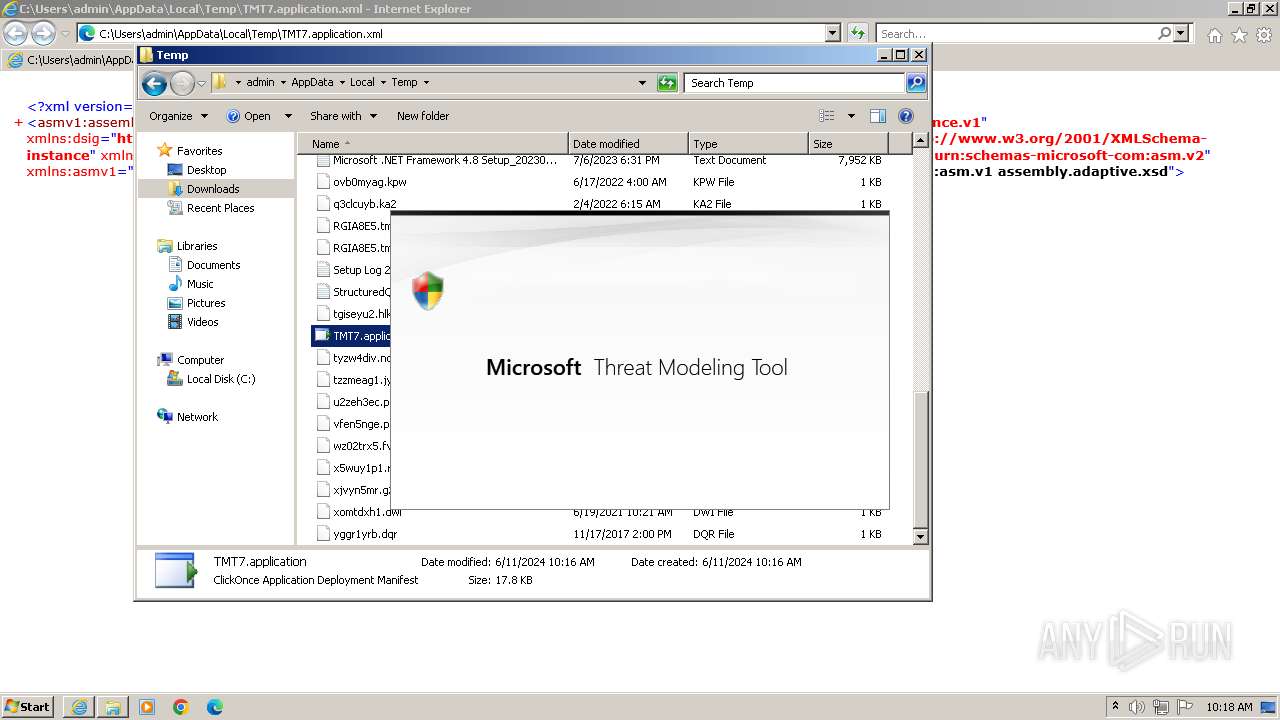Image resolution: width=1280 pixels, height=720 pixels.
Task: Click the Search Temp input field
Action: coord(795,83)
